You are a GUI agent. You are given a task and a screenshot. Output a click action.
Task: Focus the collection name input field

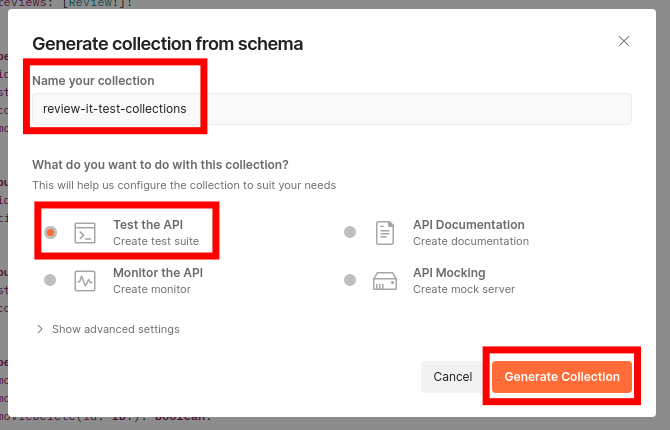[x=330, y=109]
